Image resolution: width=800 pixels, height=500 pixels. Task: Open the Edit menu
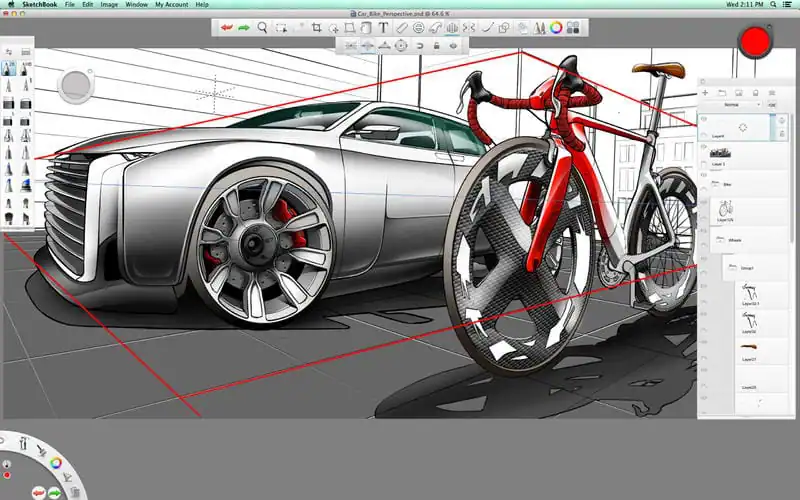(x=88, y=4)
